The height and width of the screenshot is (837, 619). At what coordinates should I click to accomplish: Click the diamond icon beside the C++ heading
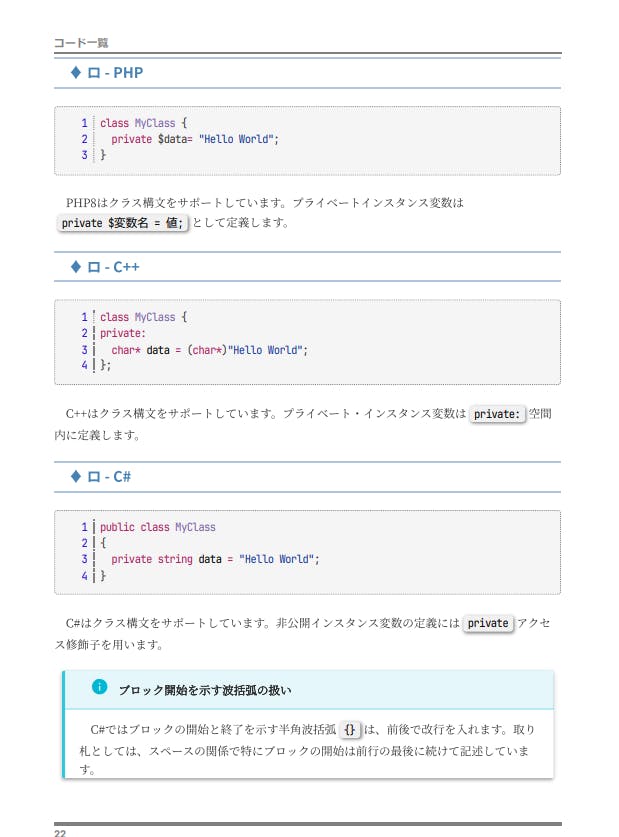pyautogui.click(x=76, y=267)
